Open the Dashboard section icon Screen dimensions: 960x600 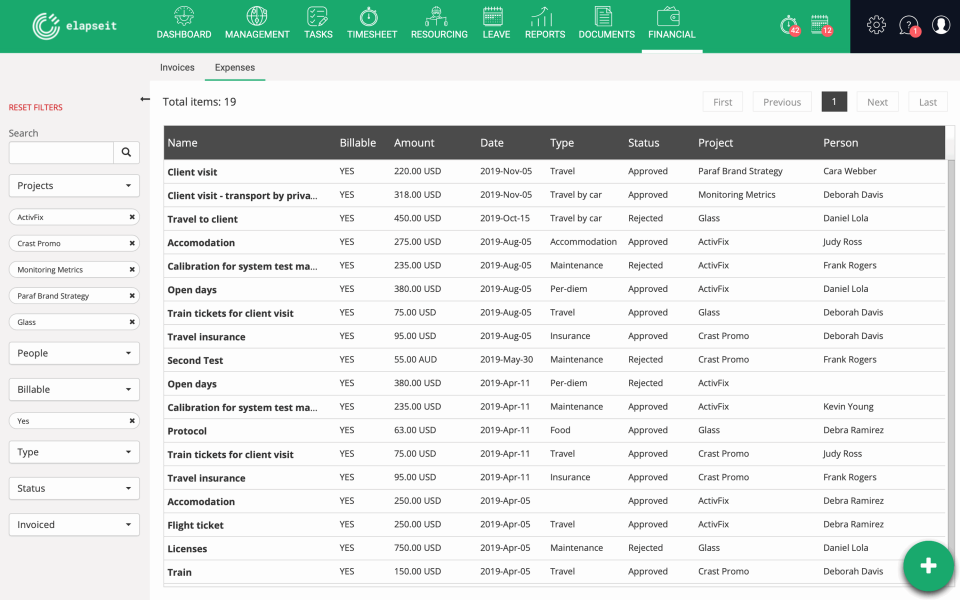tap(184, 16)
